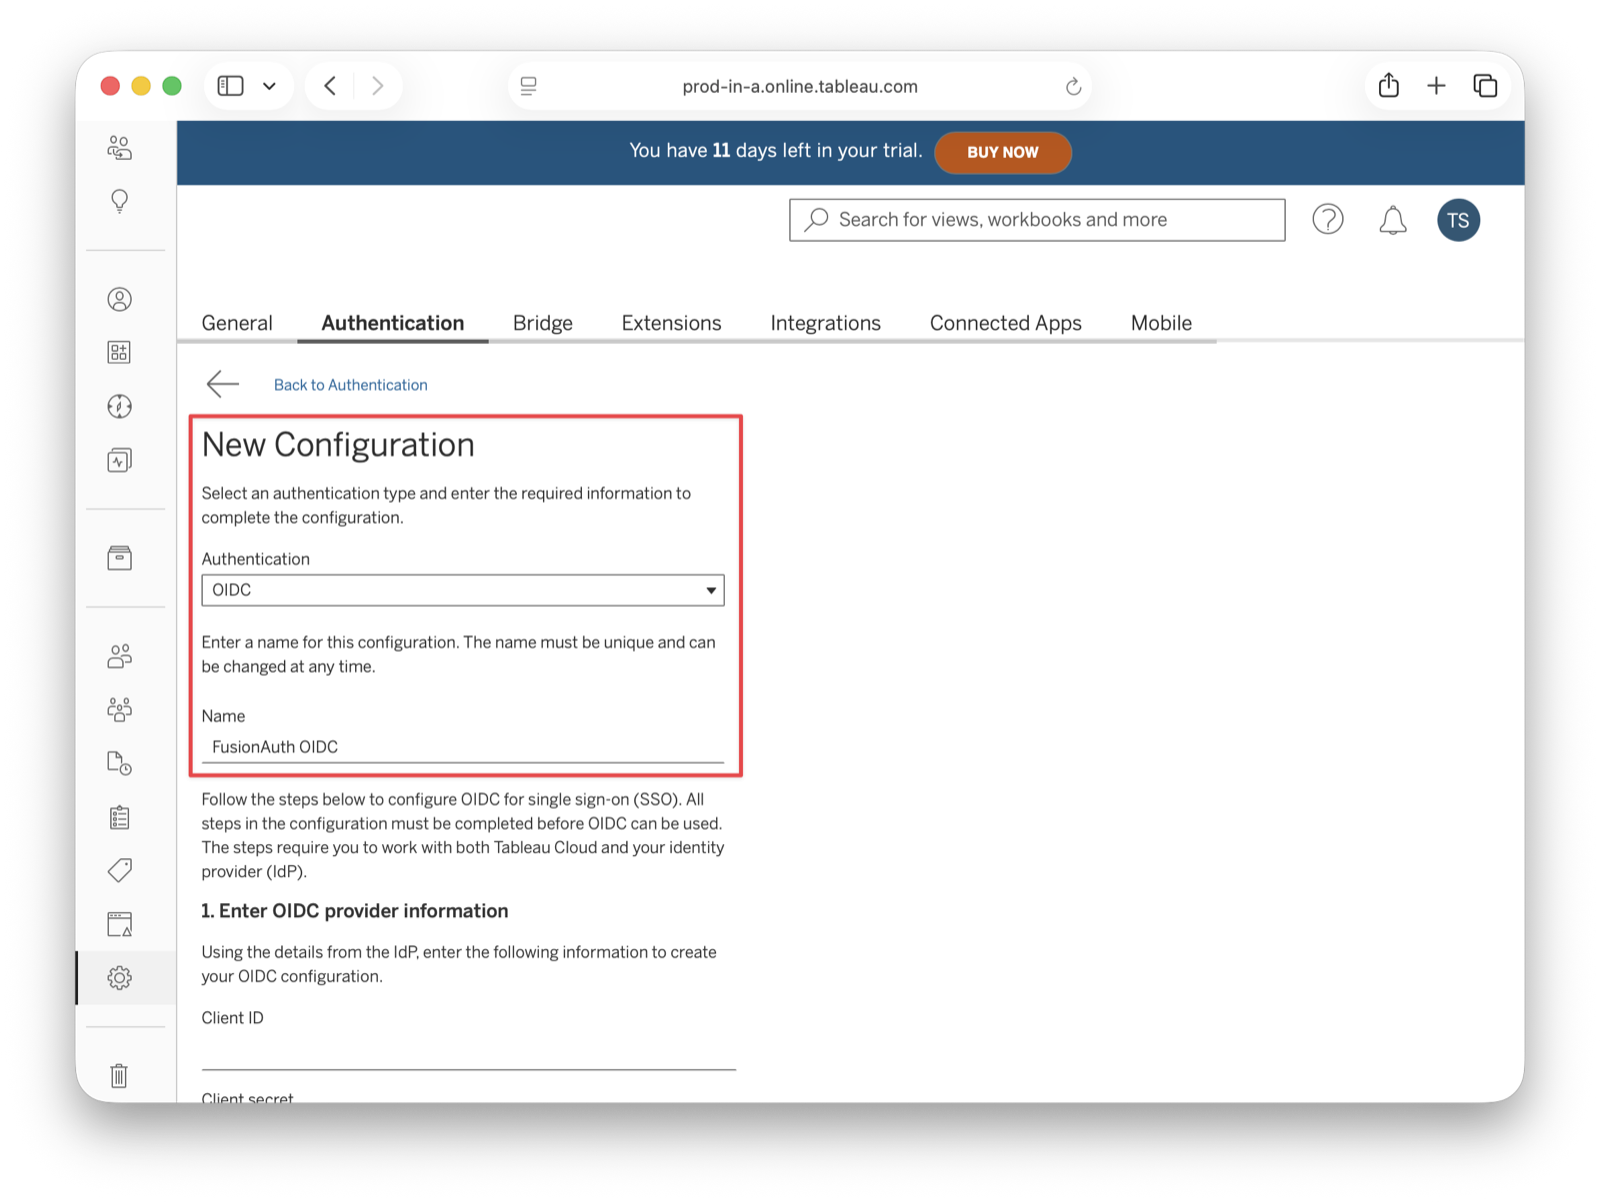Open Shared with Me from the sidebar

120,147
